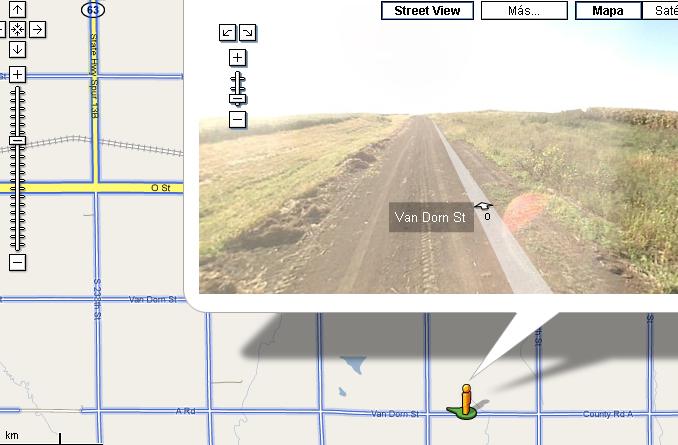This screenshot has height=445, width=678.
Task: Pan the map right with the arrow
Action: point(38,29)
